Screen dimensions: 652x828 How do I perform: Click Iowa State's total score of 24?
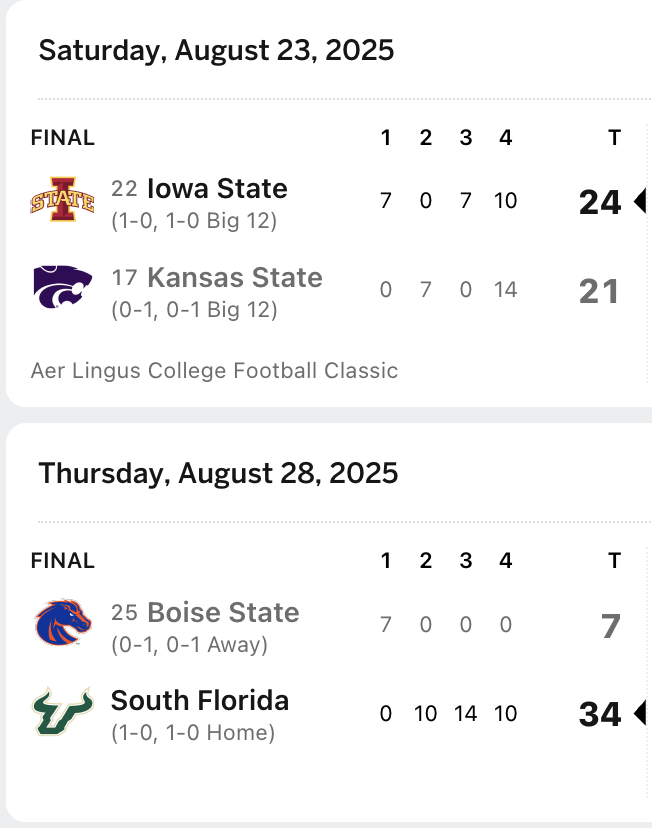tap(600, 202)
